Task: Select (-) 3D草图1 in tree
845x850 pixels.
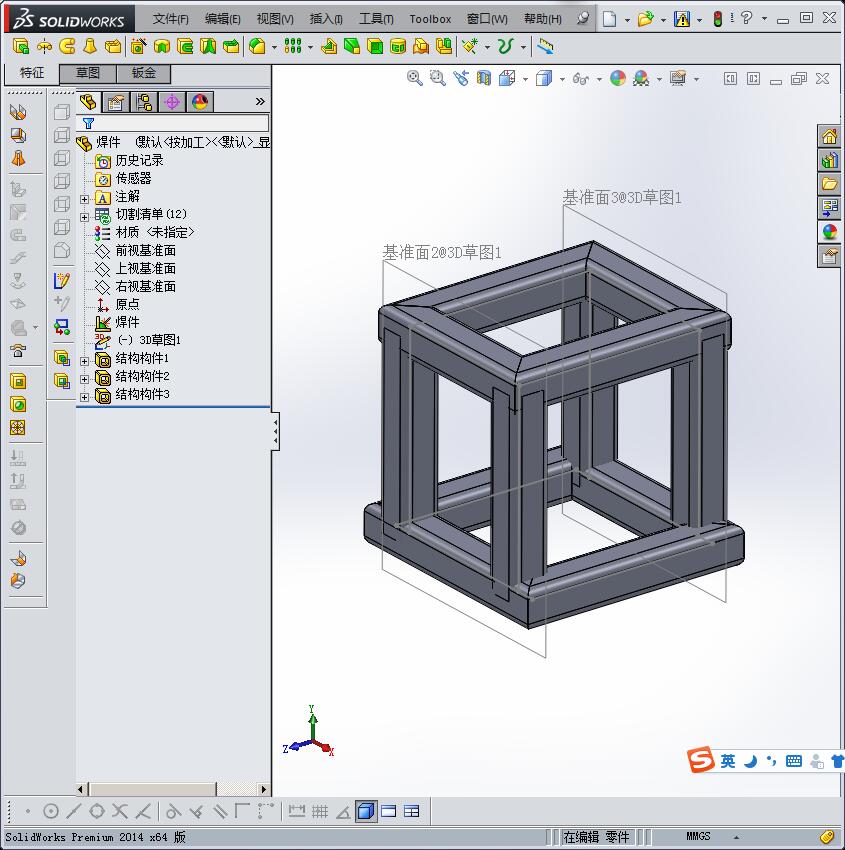Action: tap(149, 340)
